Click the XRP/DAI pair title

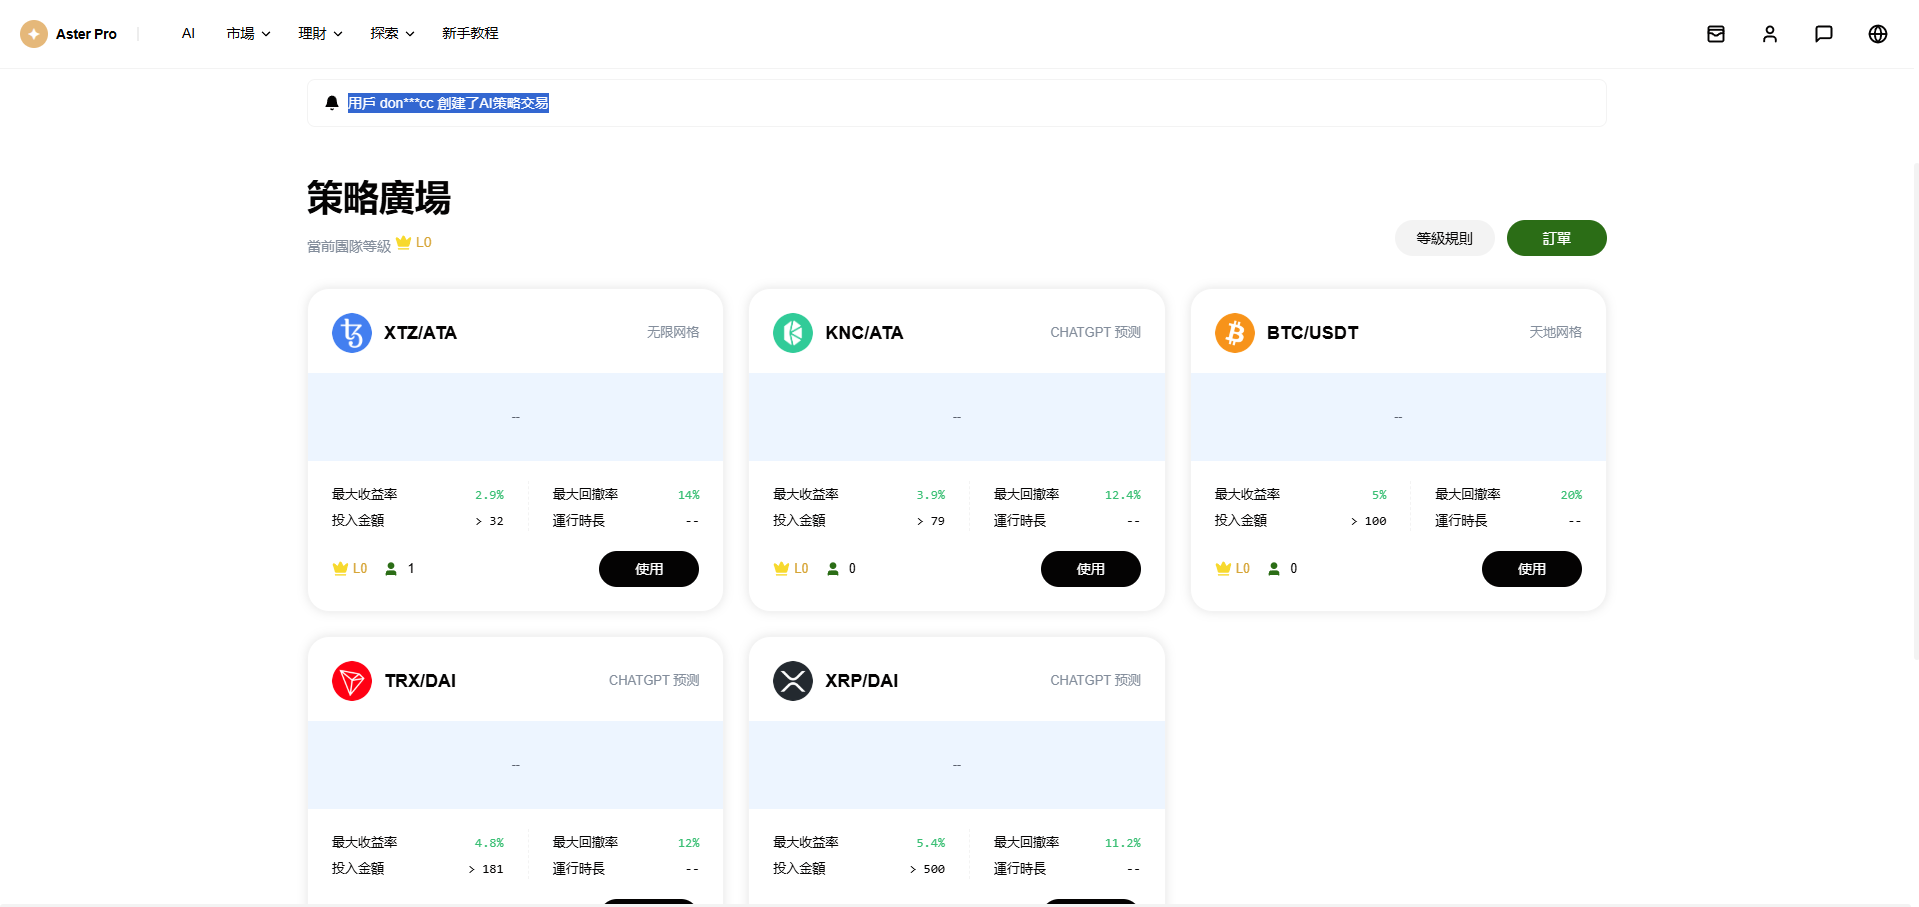862,681
